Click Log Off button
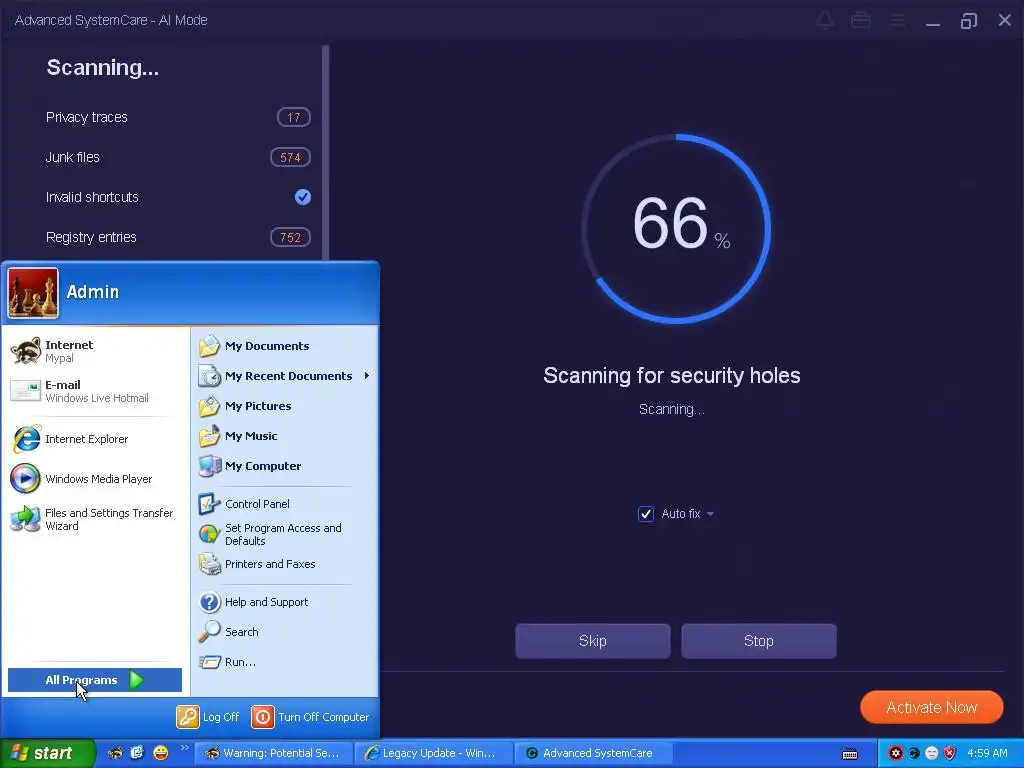Viewport: 1024px width, 768px height. tap(208, 716)
